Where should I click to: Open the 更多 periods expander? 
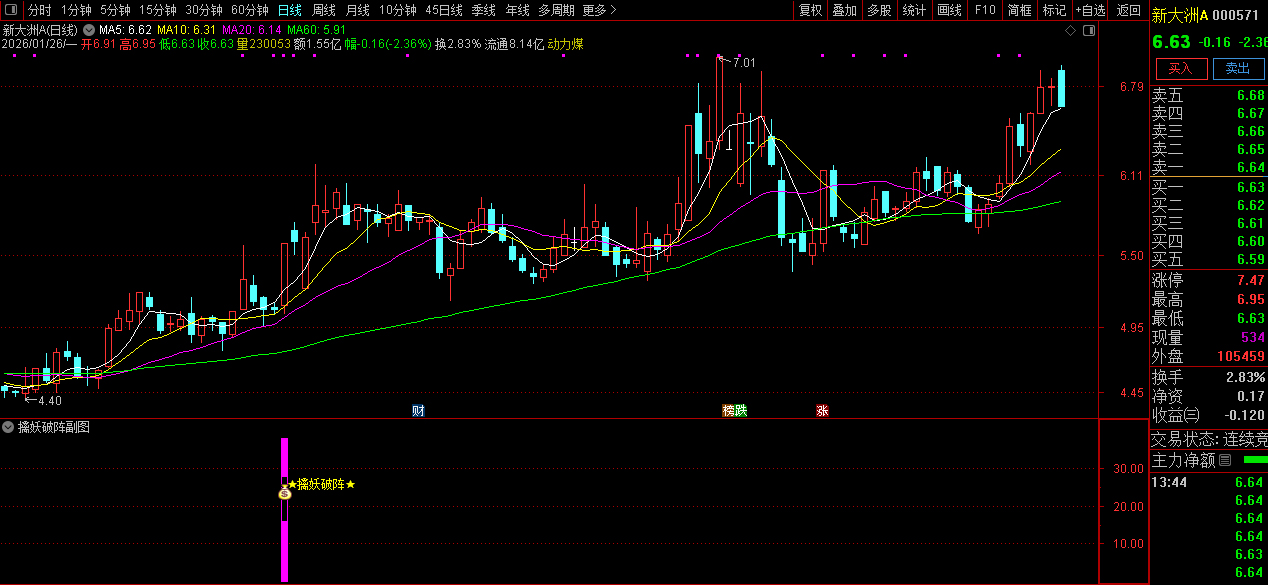[x=599, y=10]
